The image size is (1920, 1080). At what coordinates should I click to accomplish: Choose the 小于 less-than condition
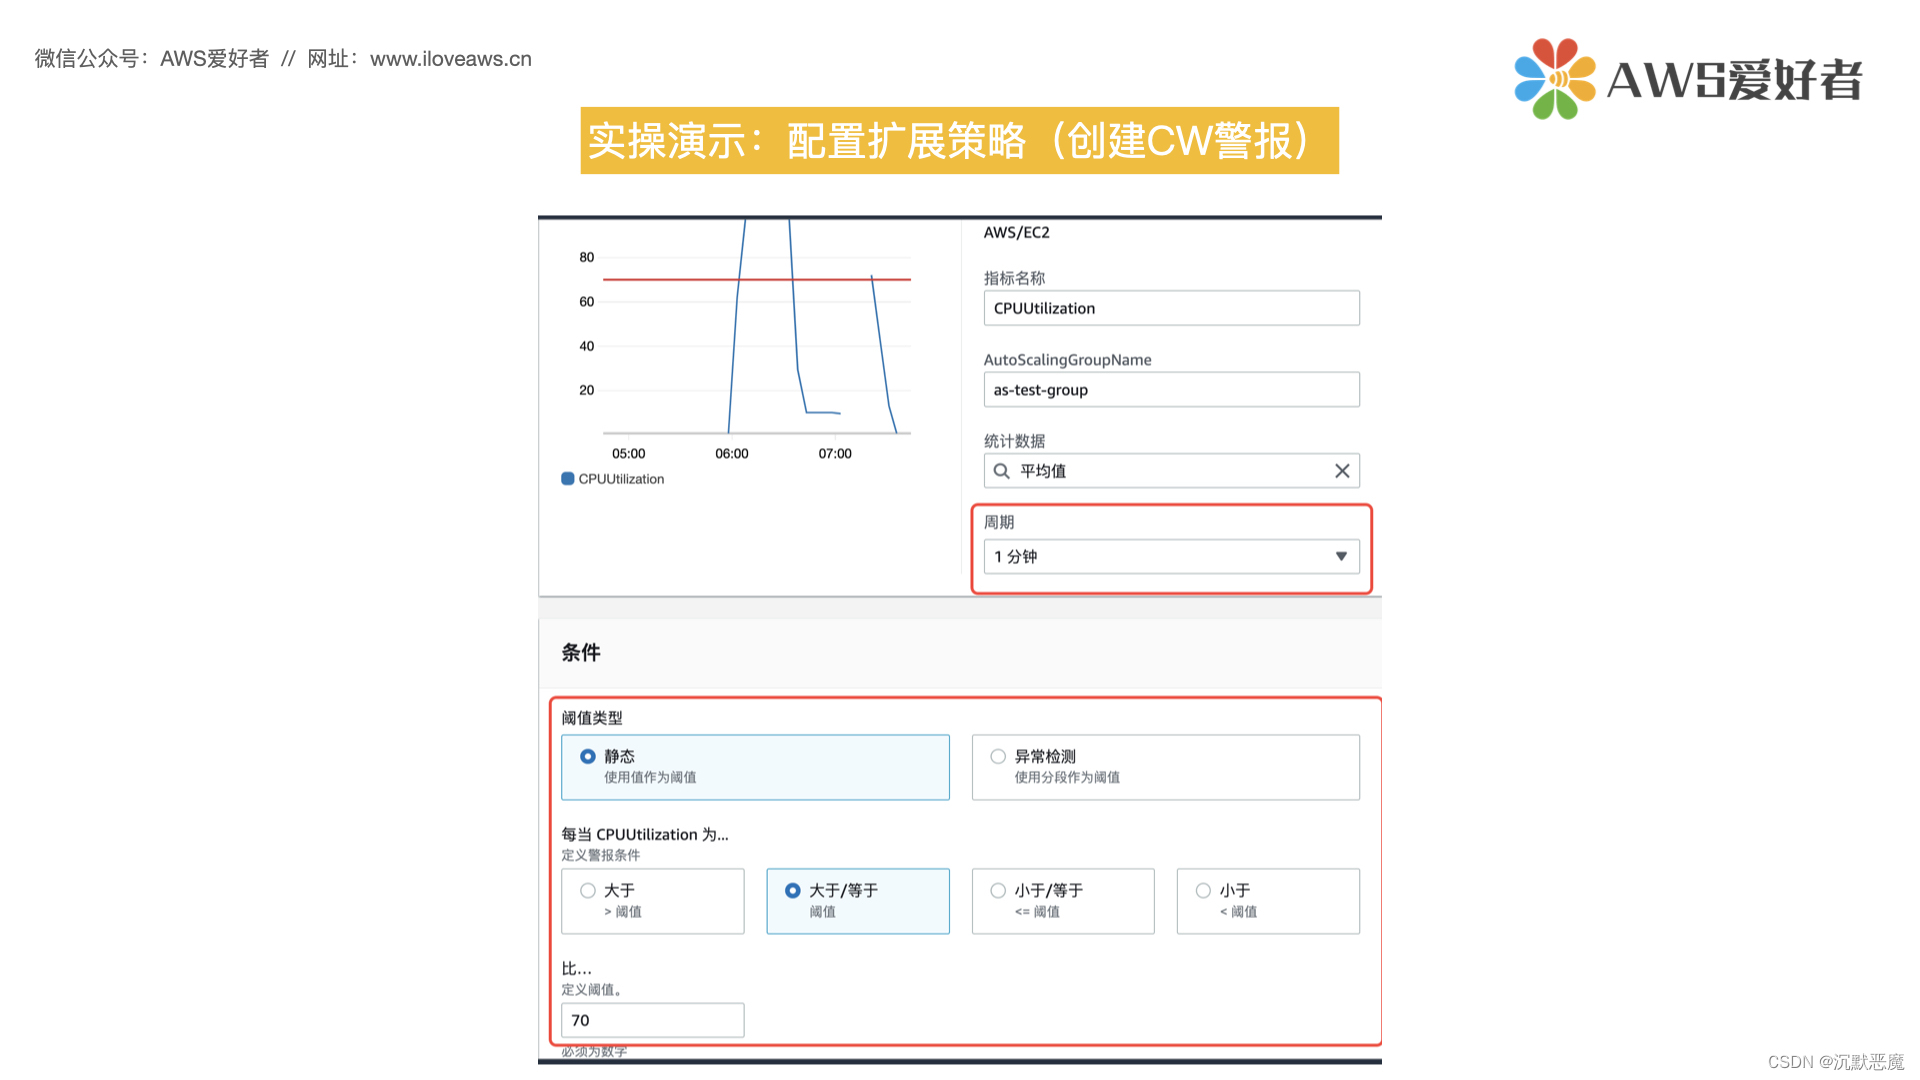pos(1268,901)
